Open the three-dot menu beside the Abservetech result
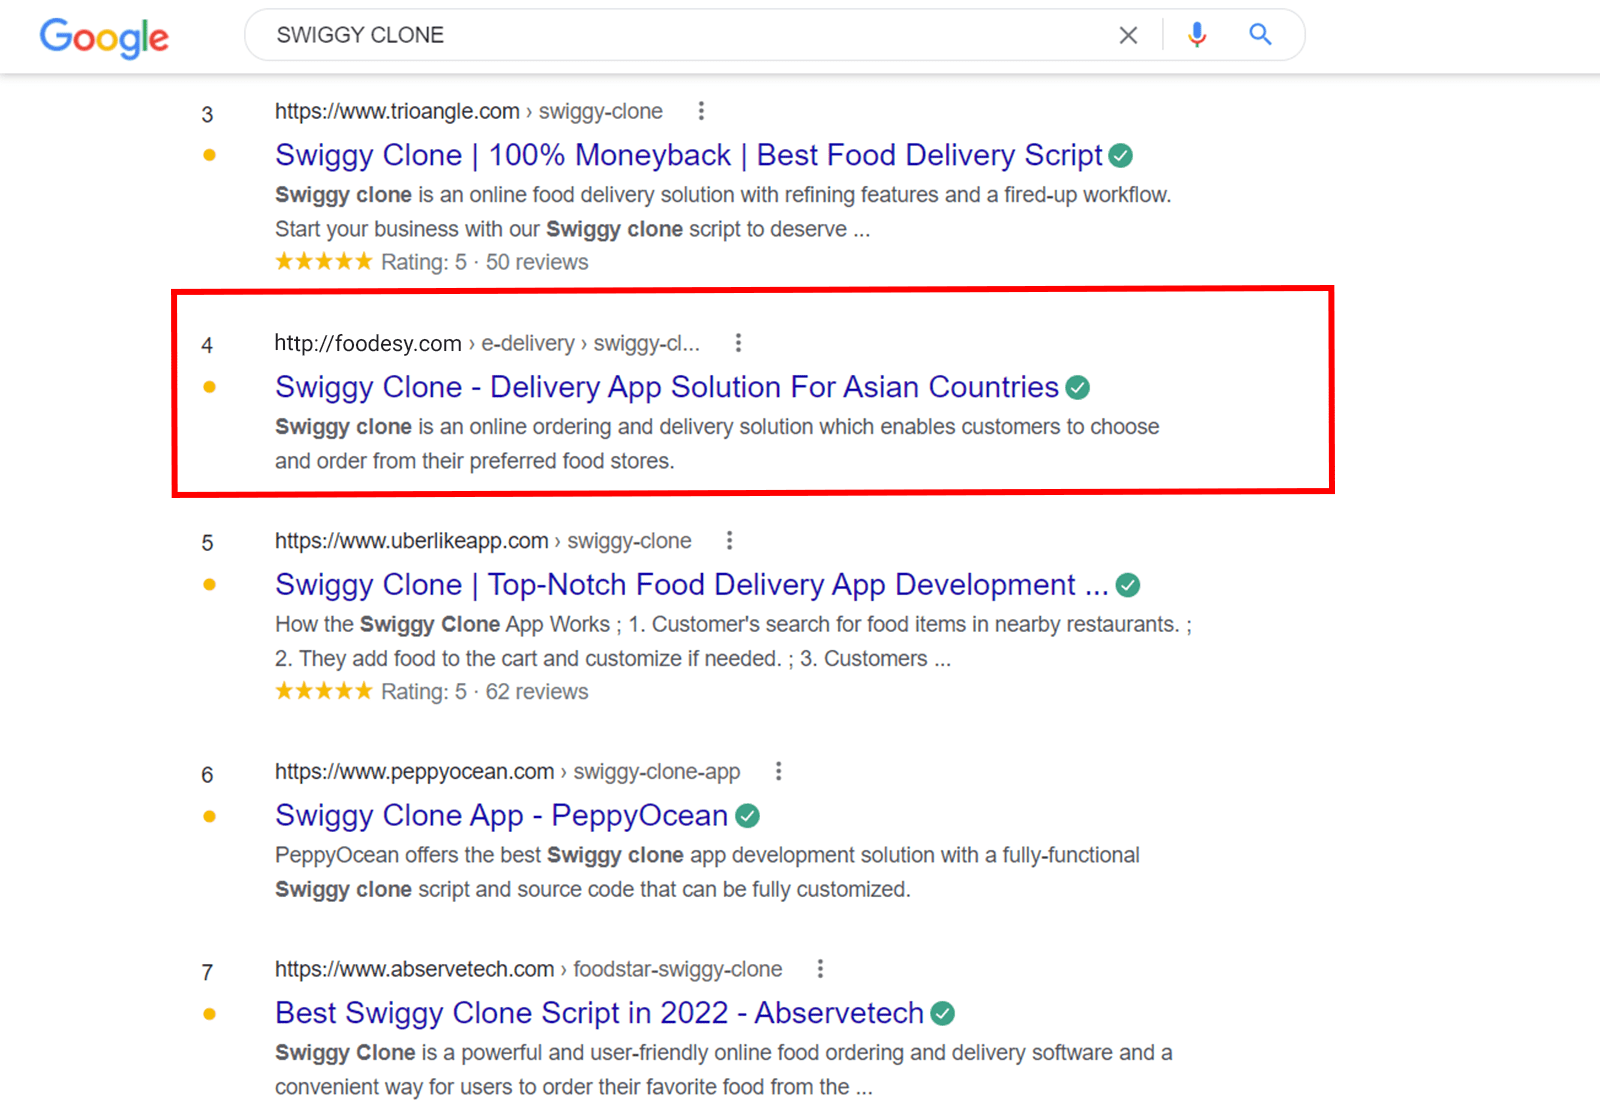The width and height of the screenshot is (1600, 1100). (x=820, y=968)
